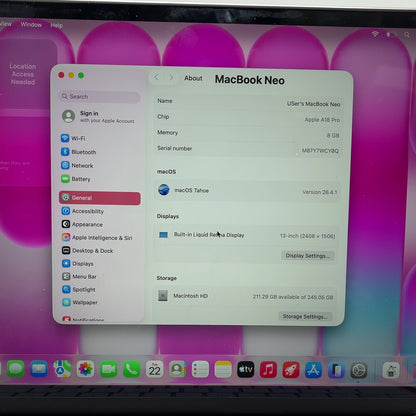Open the Help menu
The height and width of the screenshot is (416, 416).
(57, 25)
